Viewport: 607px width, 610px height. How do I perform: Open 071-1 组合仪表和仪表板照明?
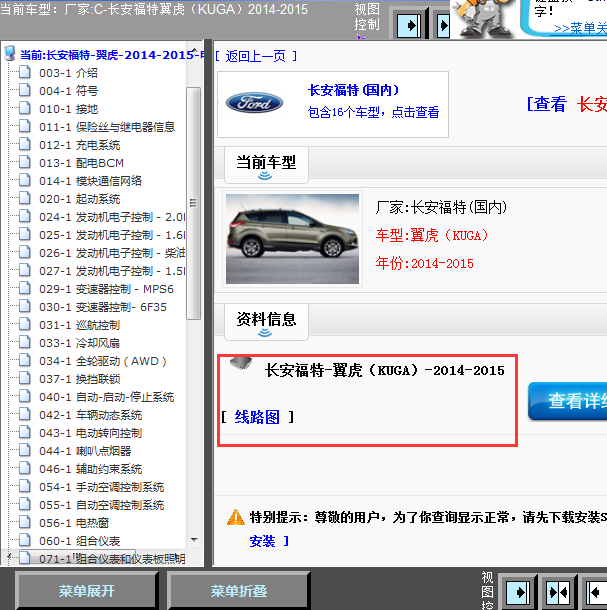(112, 559)
